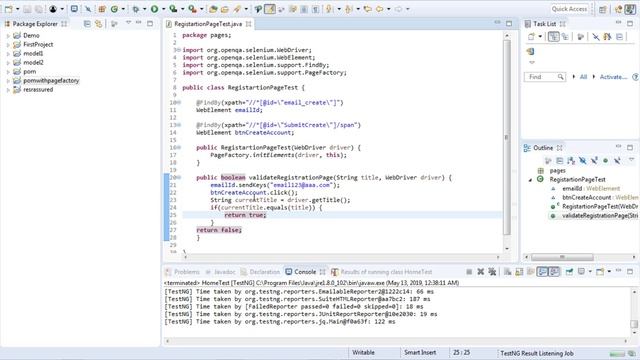Viewport: 640px width, 360px height.
Task: Click the New Java Class green icon
Action: (114, 9)
